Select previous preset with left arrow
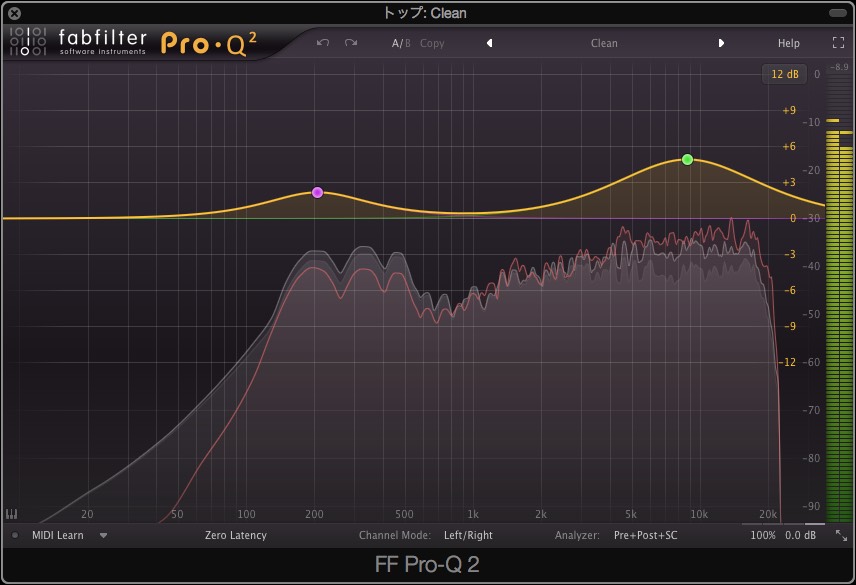 pos(490,43)
